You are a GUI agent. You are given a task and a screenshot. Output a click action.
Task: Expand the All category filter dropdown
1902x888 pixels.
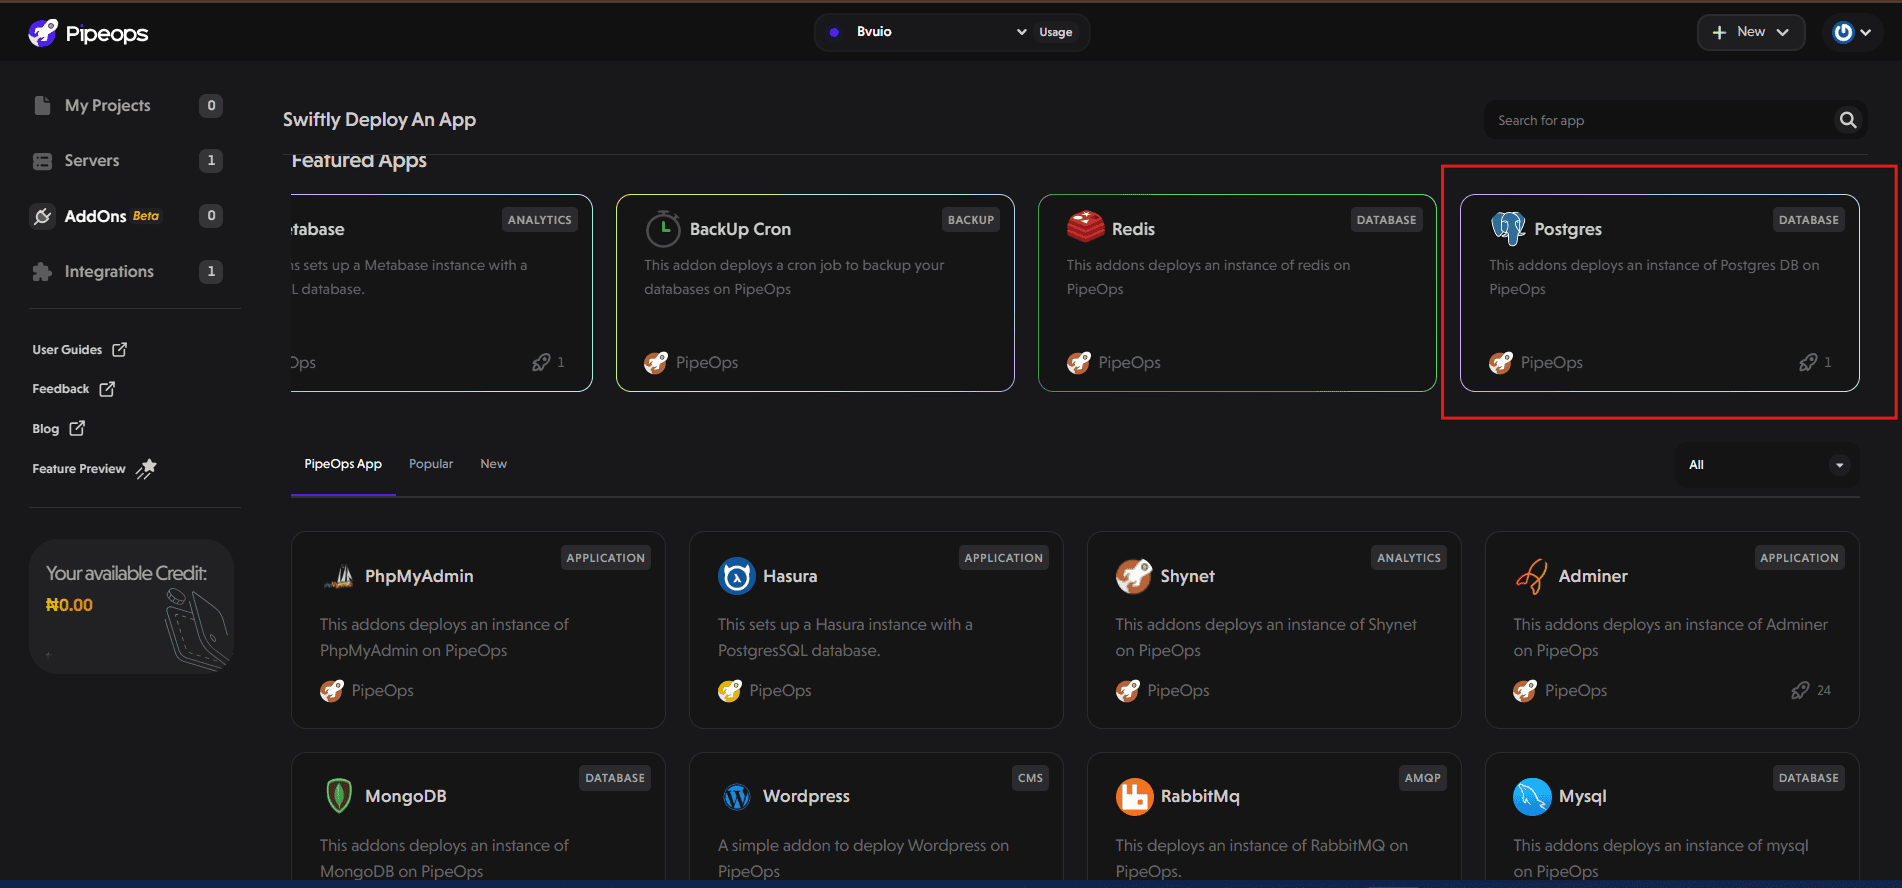point(1768,465)
